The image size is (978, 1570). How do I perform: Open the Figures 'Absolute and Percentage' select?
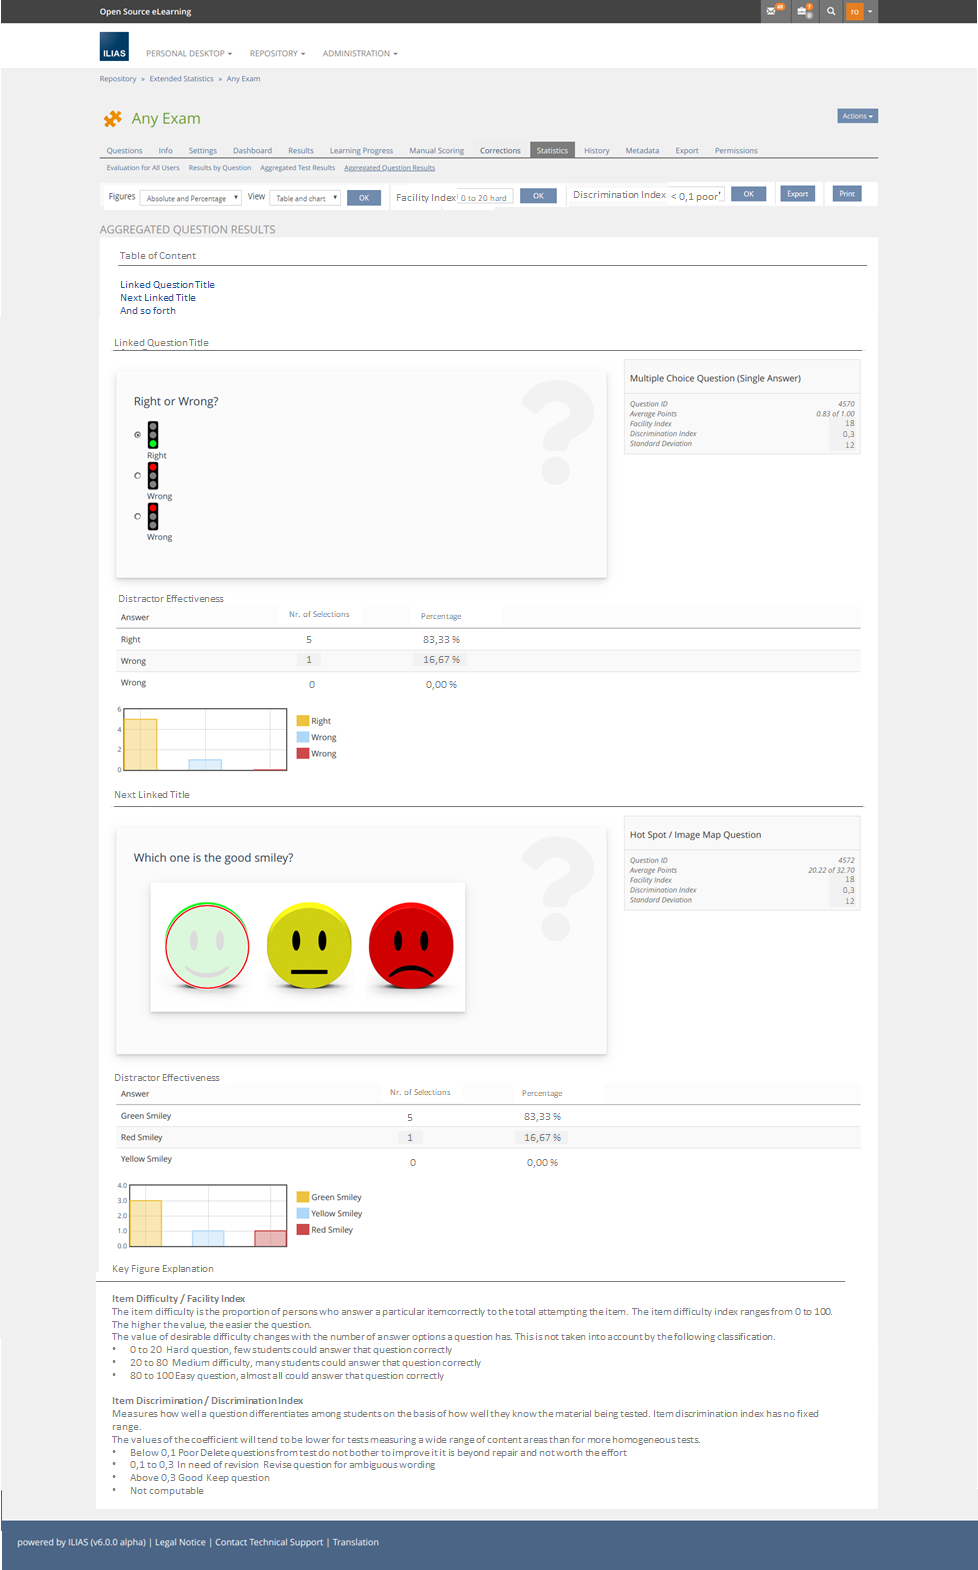(190, 198)
